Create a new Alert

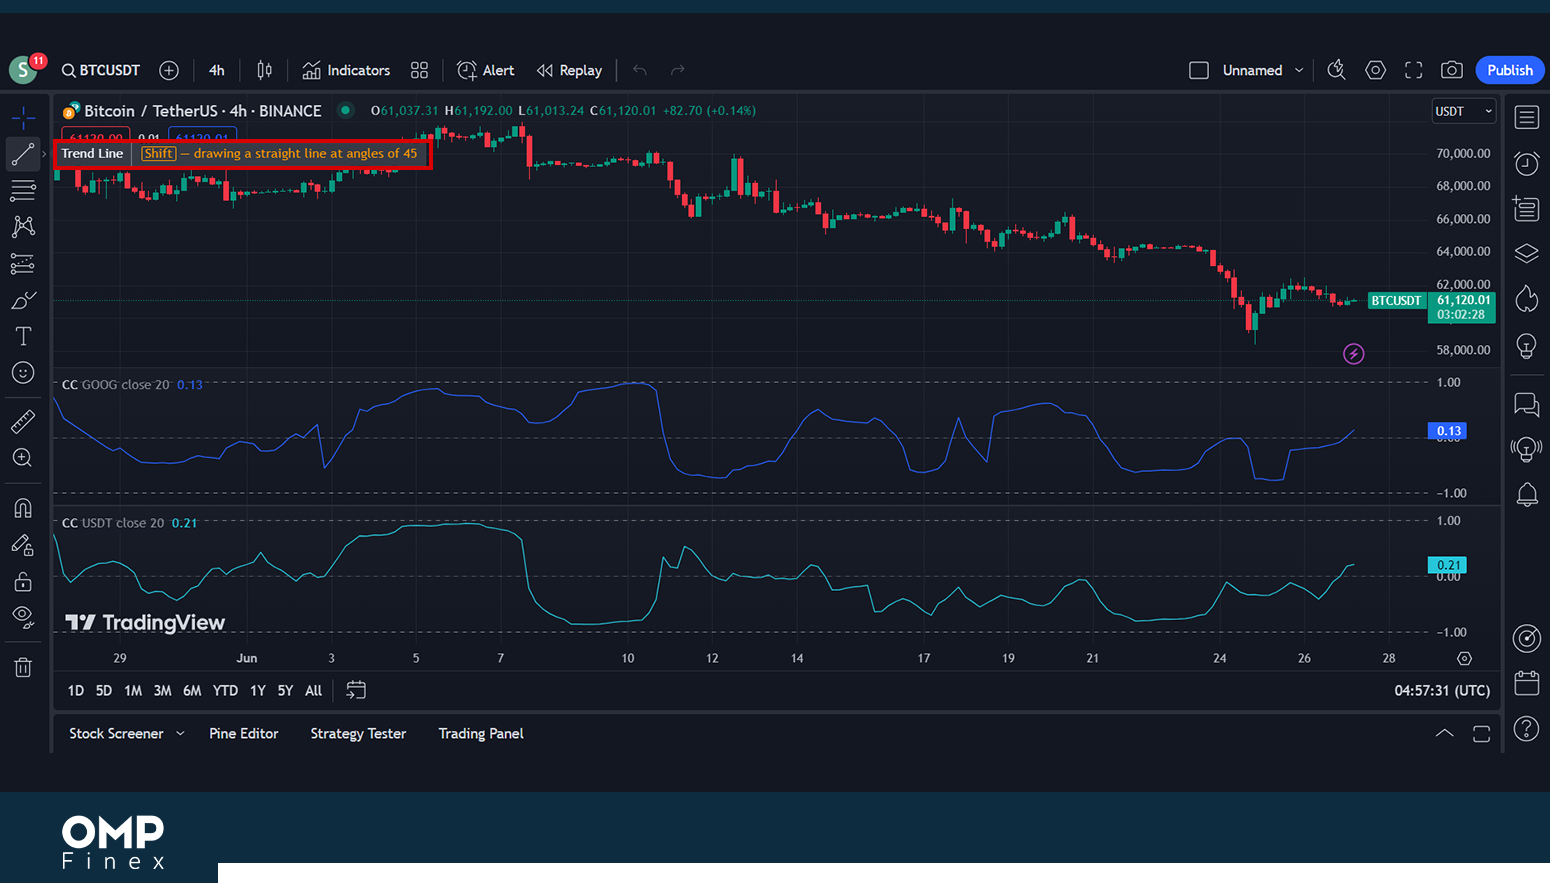coord(486,70)
